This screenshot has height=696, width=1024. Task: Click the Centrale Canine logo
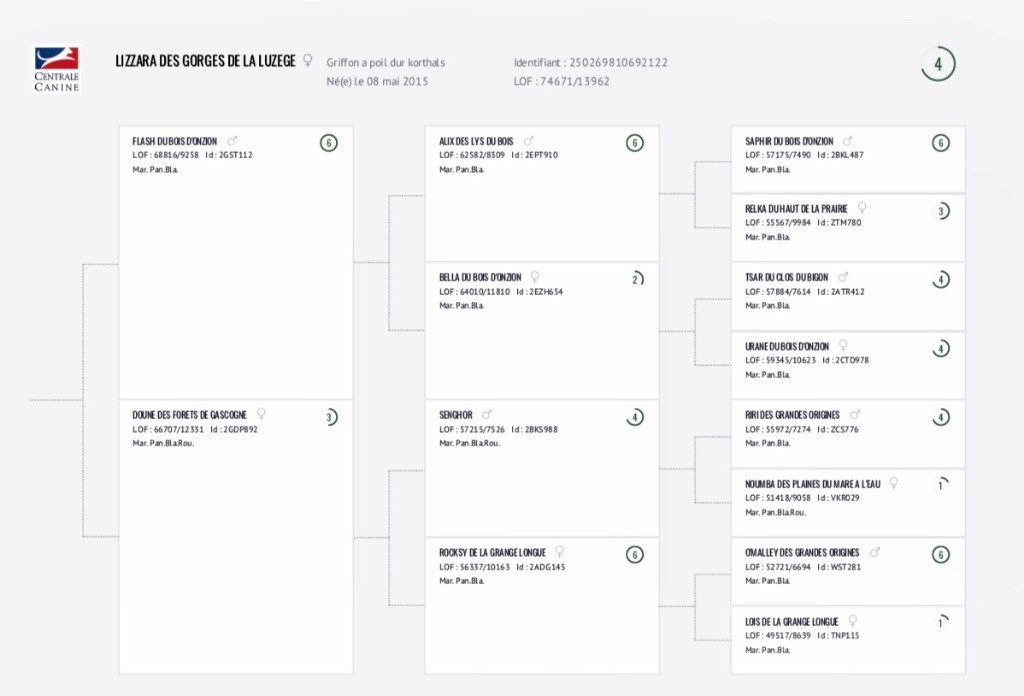(57, 69)
